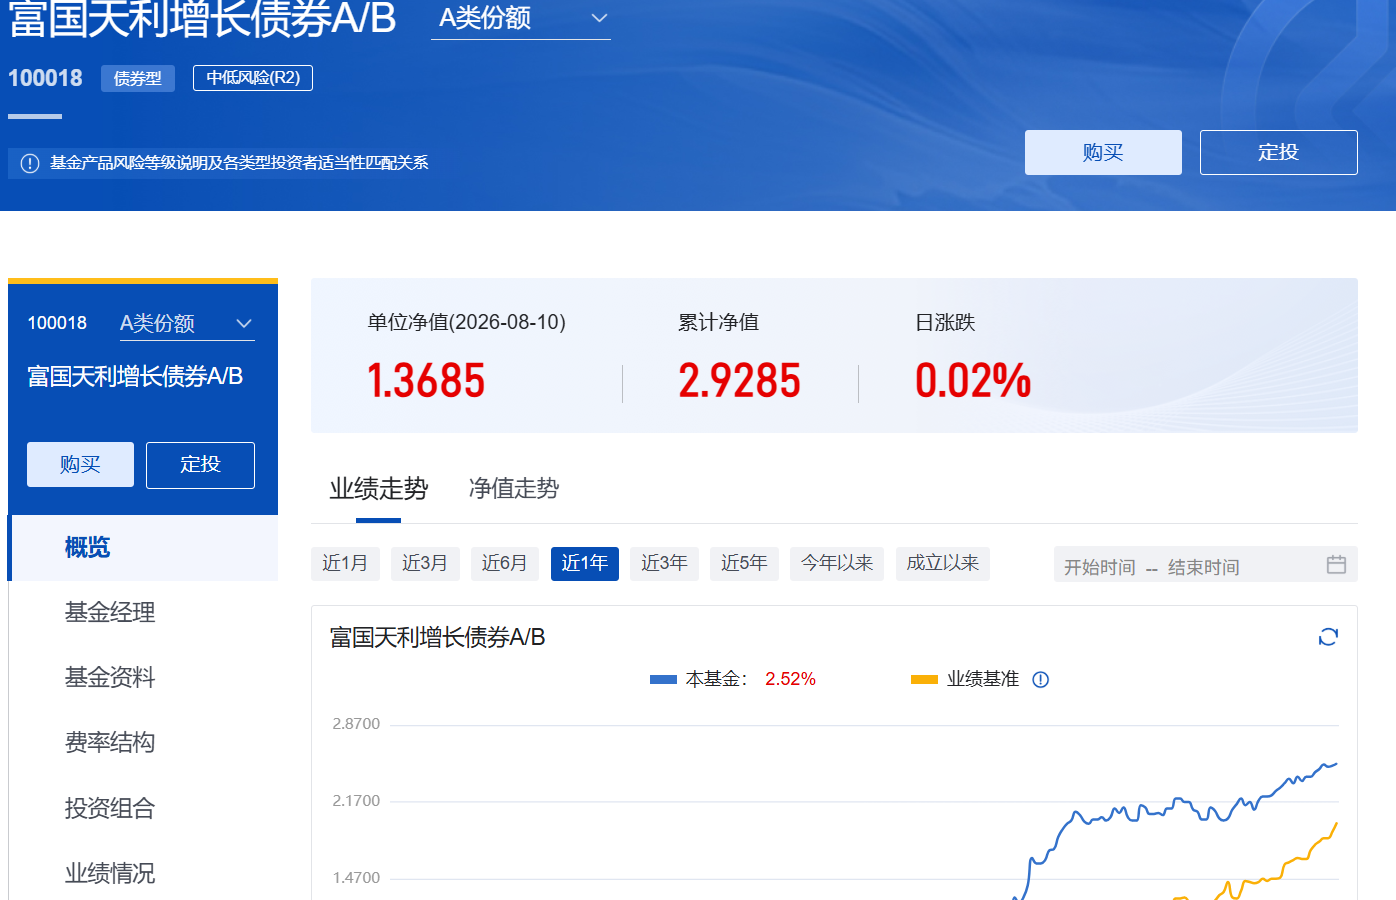This screenshot has width=1396, height=900.
Task: Click the 结束时间 date field
Action: click(1204, 567)
